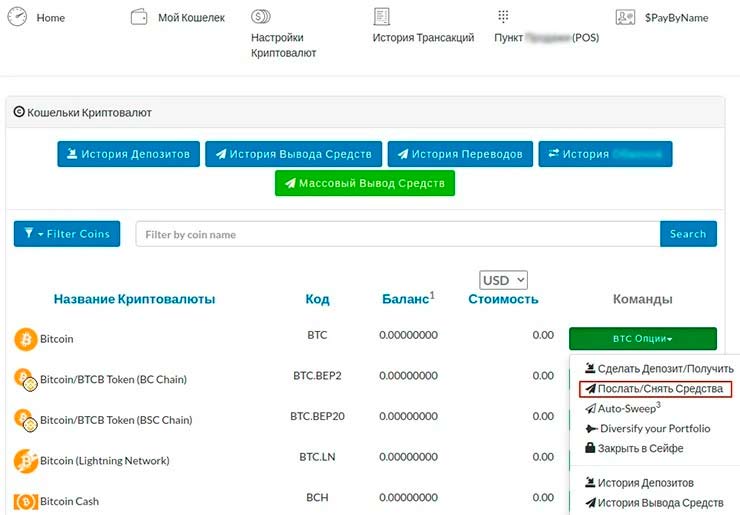The height and width of the screenshot is (515, 740).
Task: Expand the Filter Coins dropdown
Action: pos(67,234)
